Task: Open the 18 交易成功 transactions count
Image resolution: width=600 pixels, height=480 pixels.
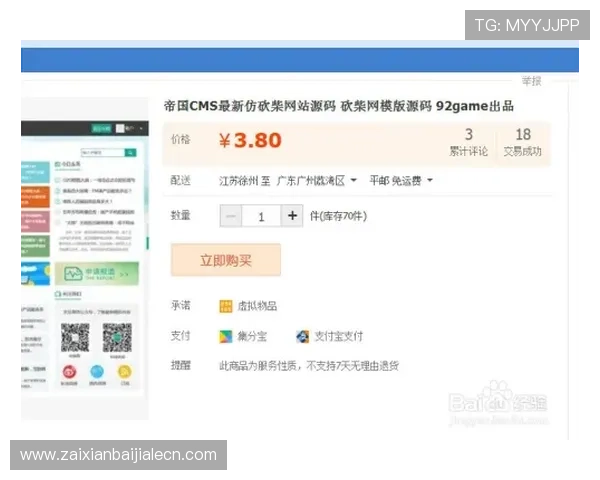Action: pos(523,142)
